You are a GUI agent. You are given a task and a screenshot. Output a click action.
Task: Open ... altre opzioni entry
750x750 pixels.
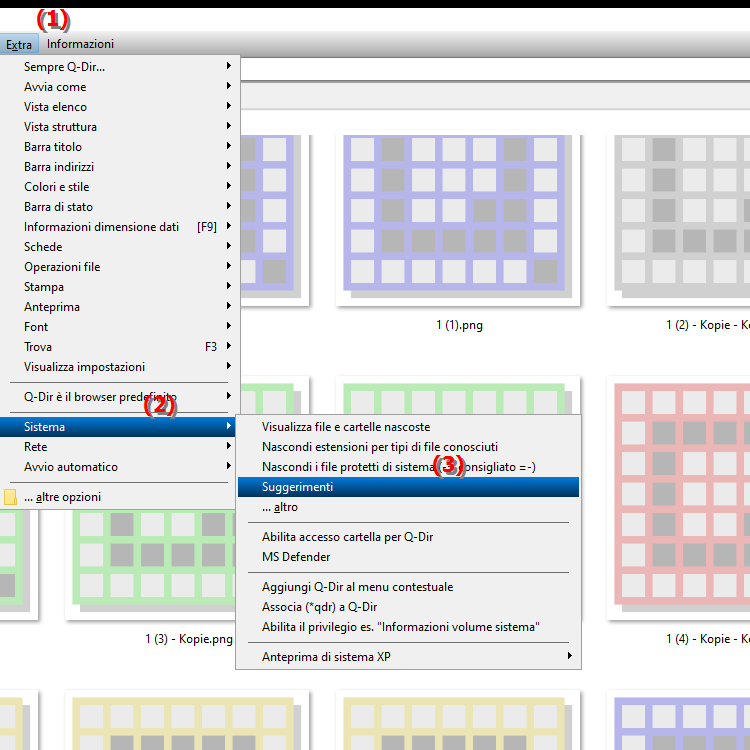click(x=120, y=497)
